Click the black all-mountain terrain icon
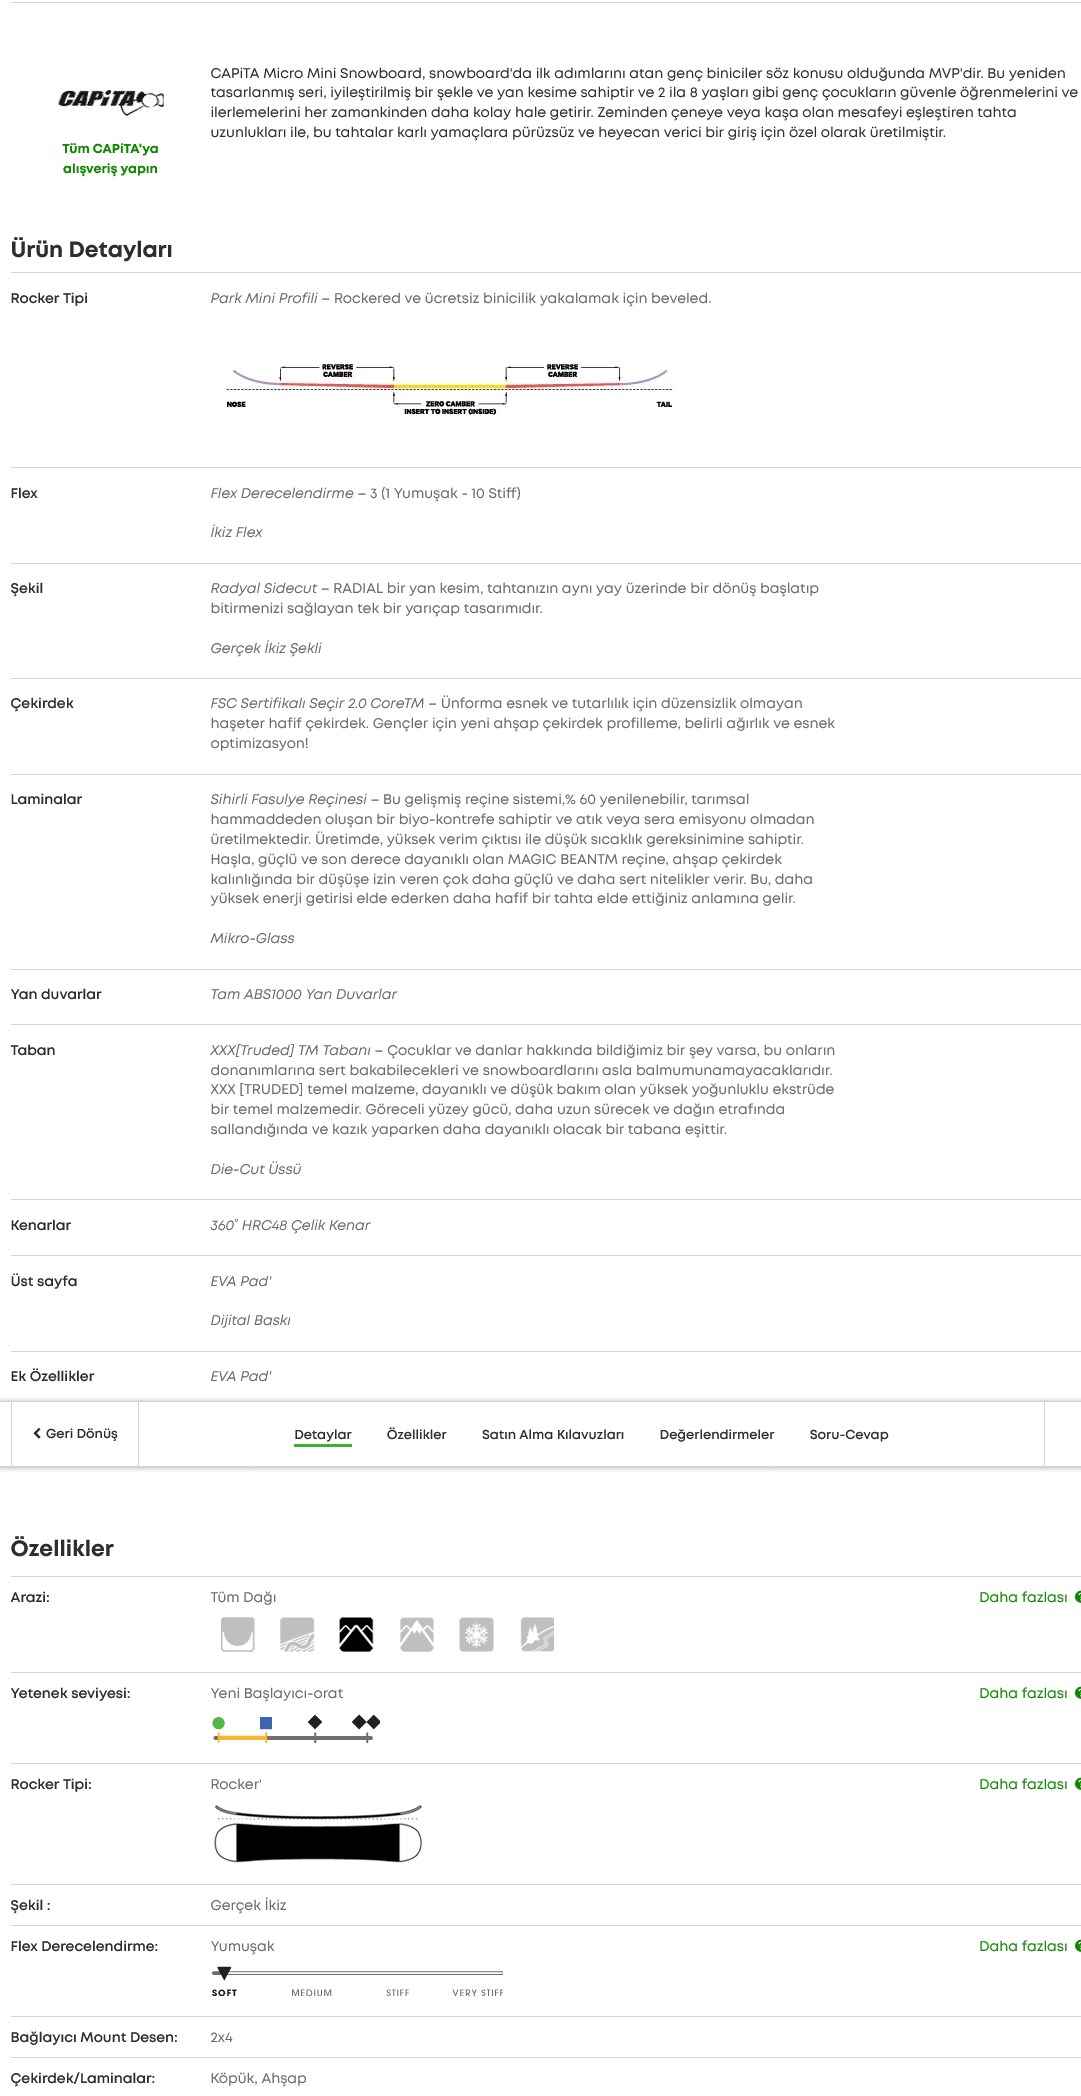This screenshot has height=2096, width=1081. 356,1633
